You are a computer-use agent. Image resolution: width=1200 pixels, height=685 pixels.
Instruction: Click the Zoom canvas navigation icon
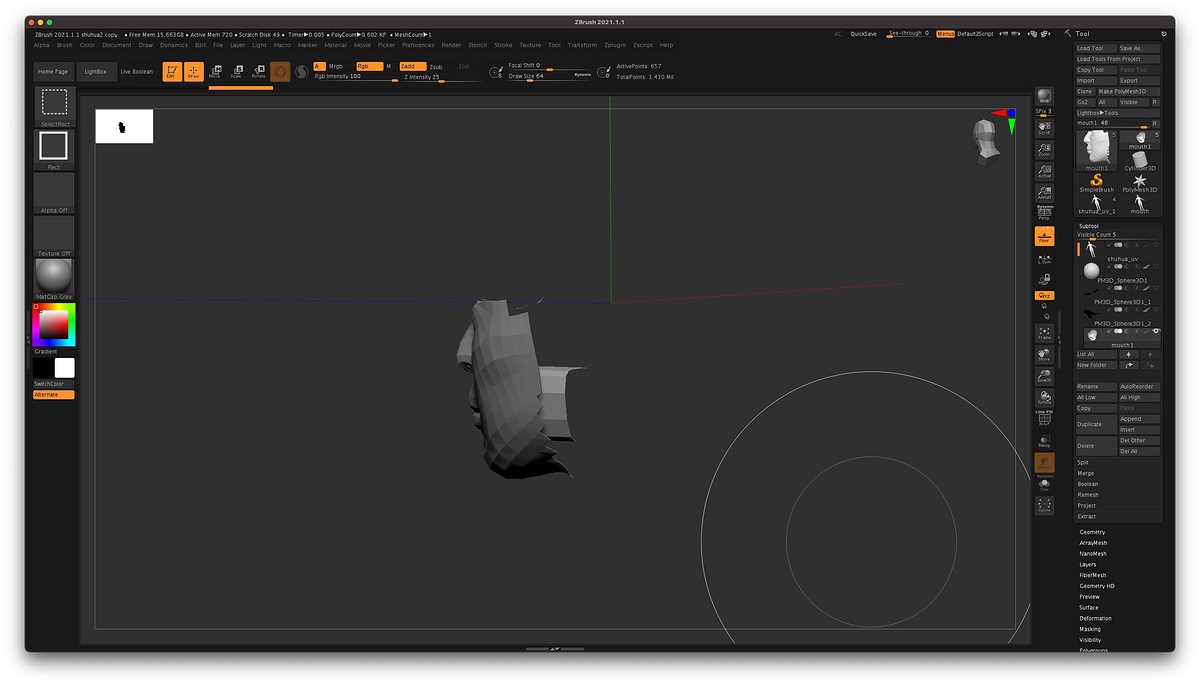[1044, 149]
